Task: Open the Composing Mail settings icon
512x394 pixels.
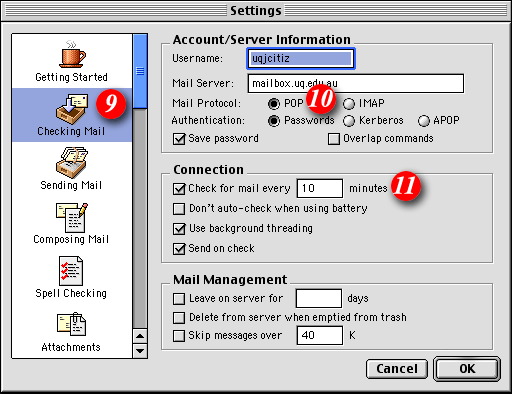Action: tap(72, 217)
